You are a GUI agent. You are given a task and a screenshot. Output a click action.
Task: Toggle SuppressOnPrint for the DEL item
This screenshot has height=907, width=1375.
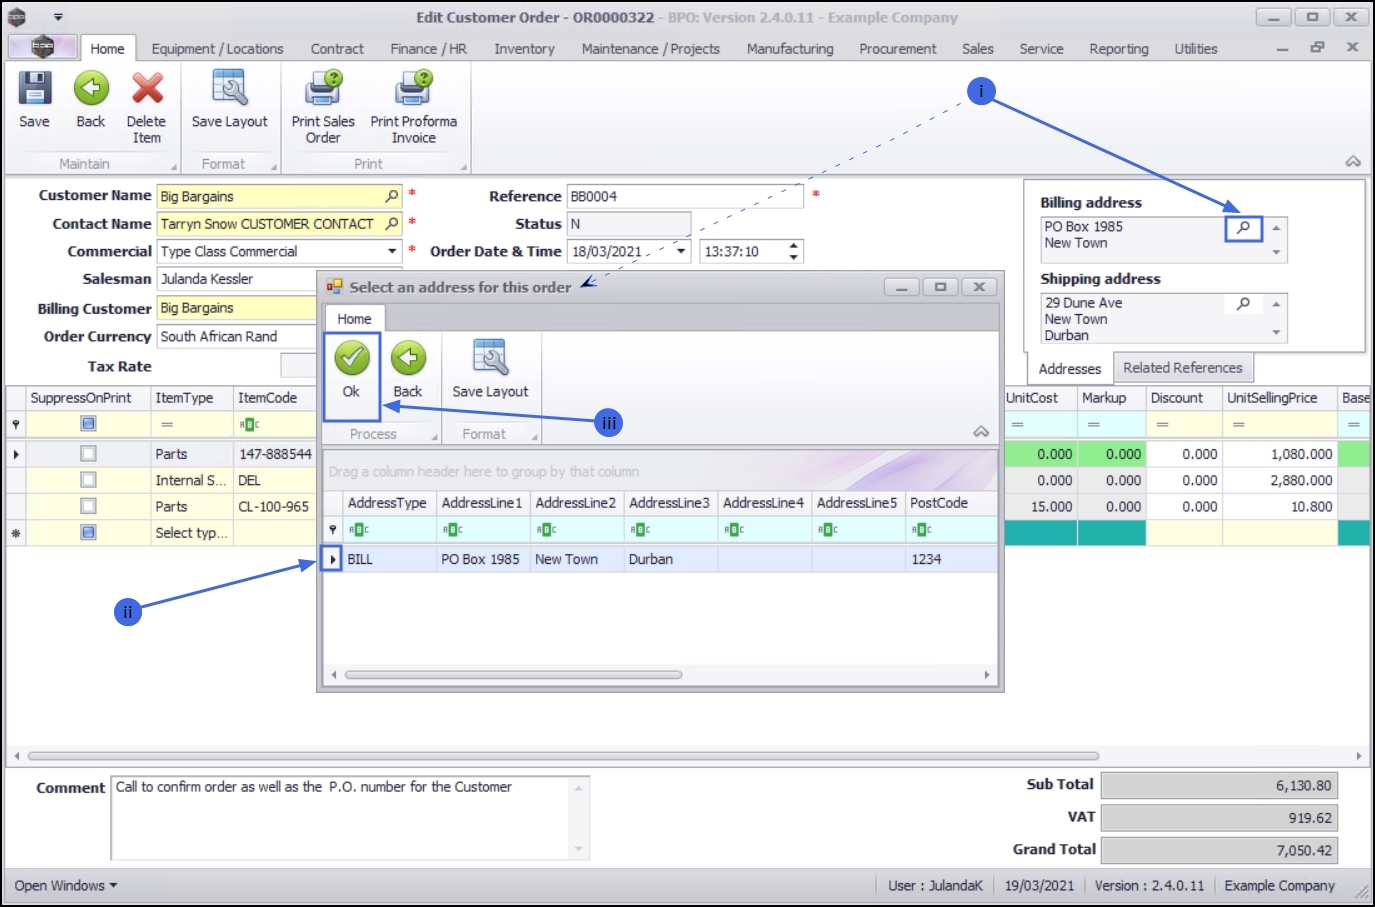[x=88, y=480]
